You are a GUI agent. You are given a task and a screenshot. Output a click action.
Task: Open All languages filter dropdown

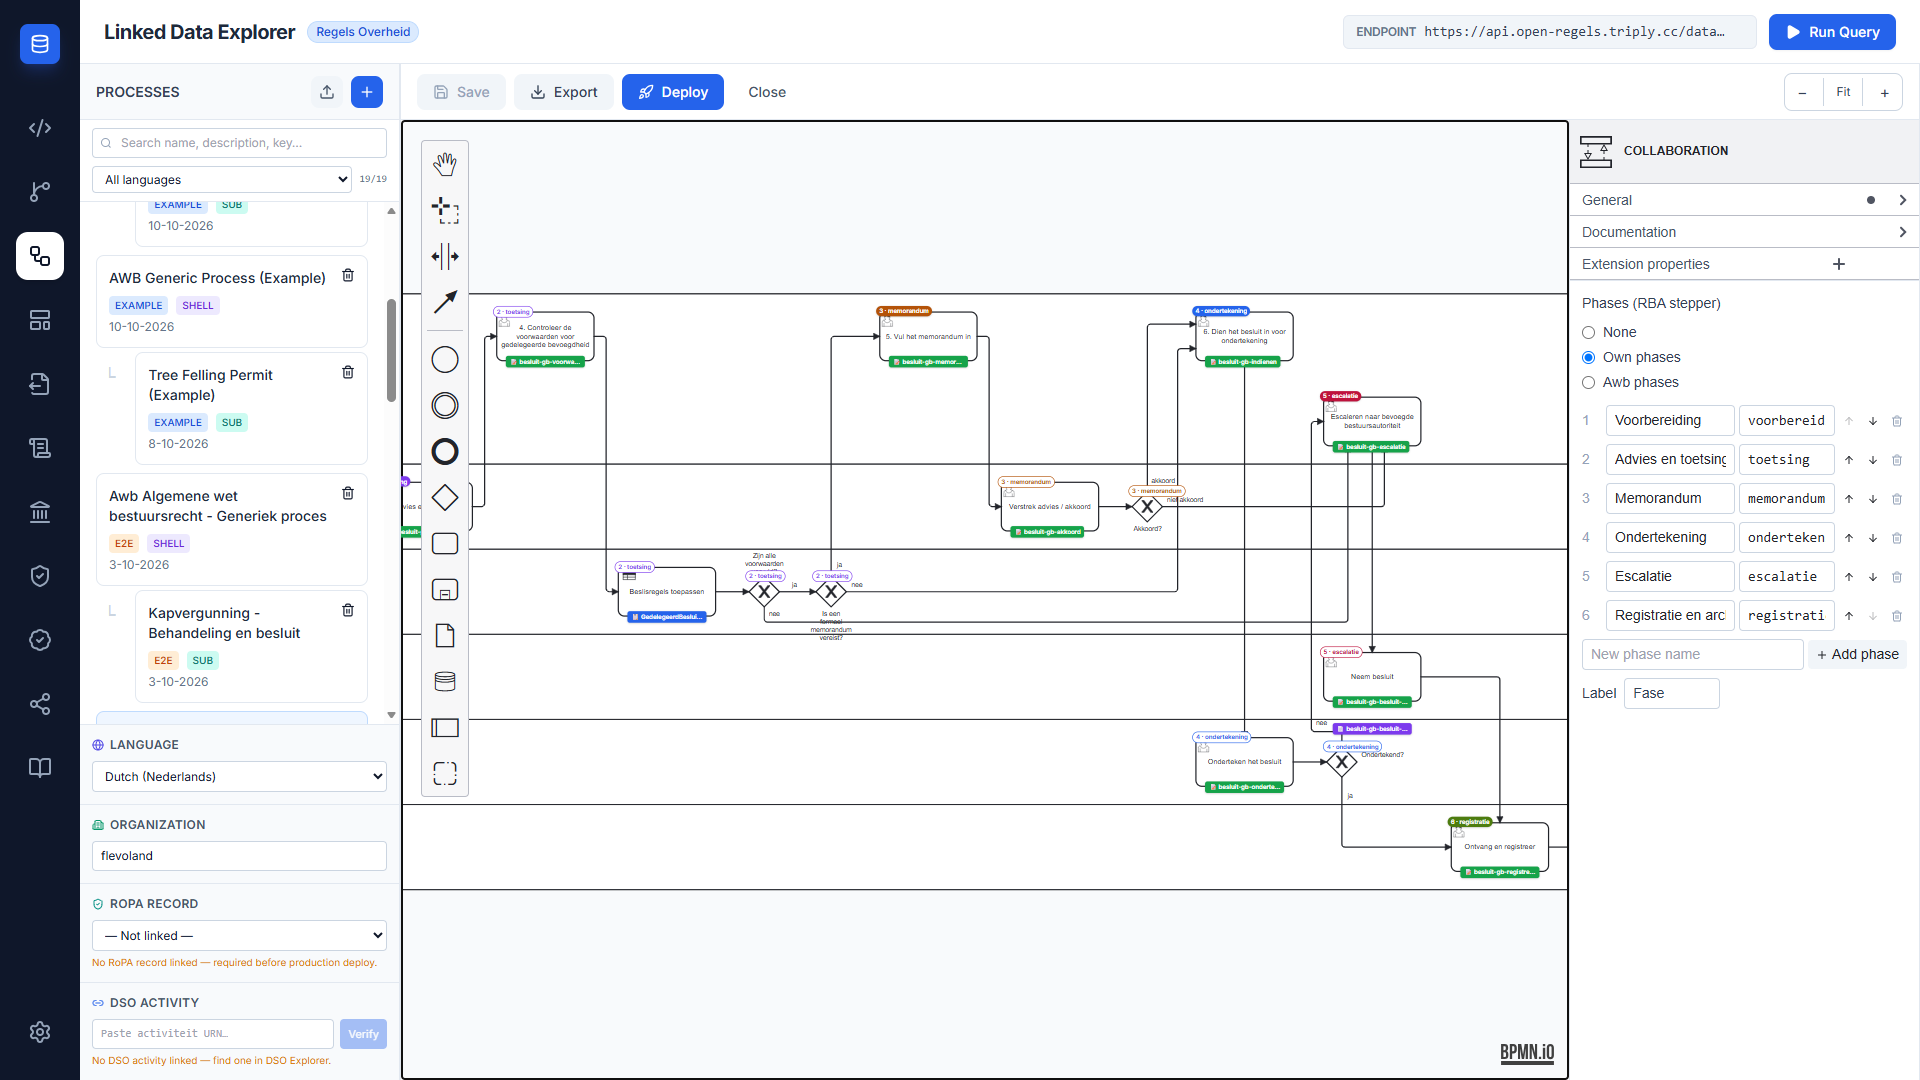click(x=222, y=180)
